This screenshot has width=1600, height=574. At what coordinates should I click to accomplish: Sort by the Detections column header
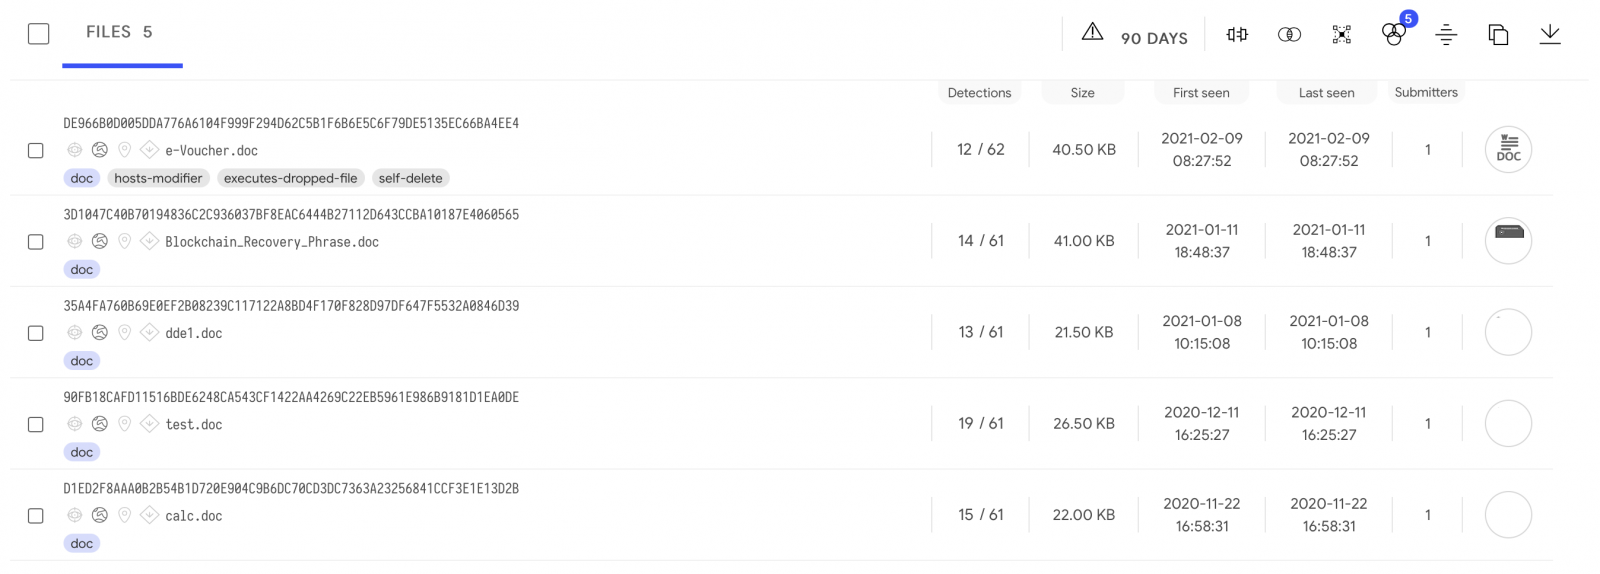point(979,93)
